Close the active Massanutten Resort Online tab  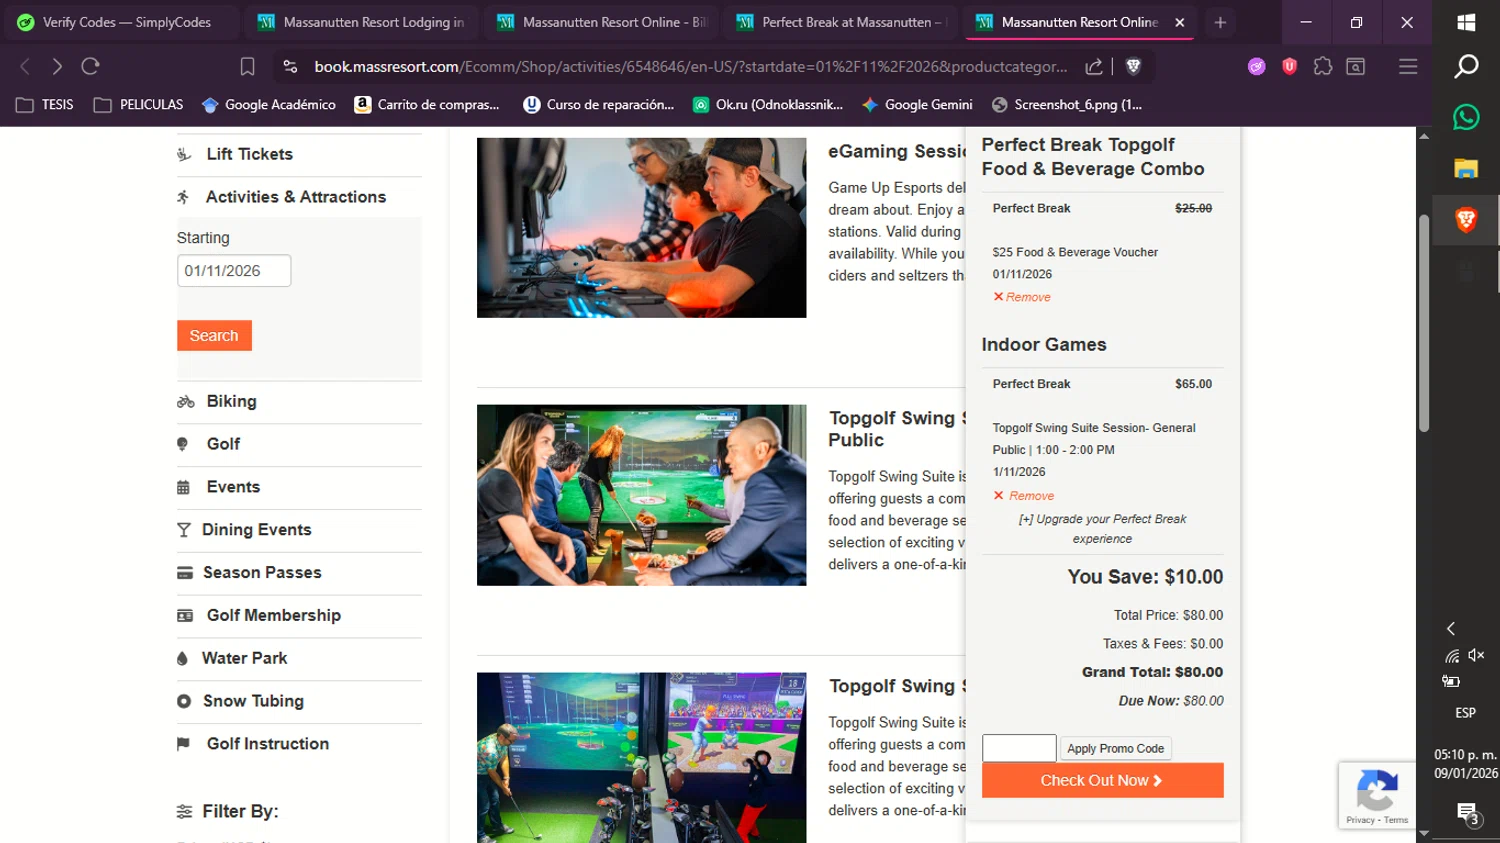[1180, 22]
